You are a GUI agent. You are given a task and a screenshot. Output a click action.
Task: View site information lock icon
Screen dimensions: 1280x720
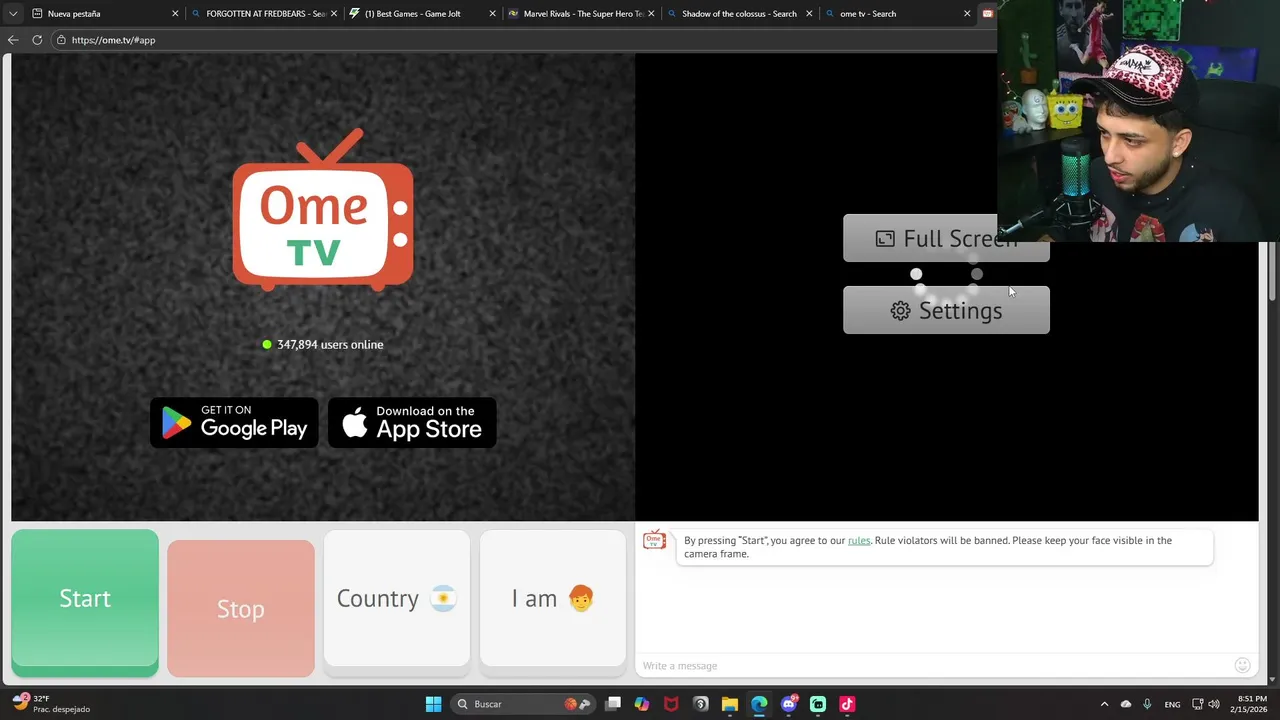coord(61,40)
